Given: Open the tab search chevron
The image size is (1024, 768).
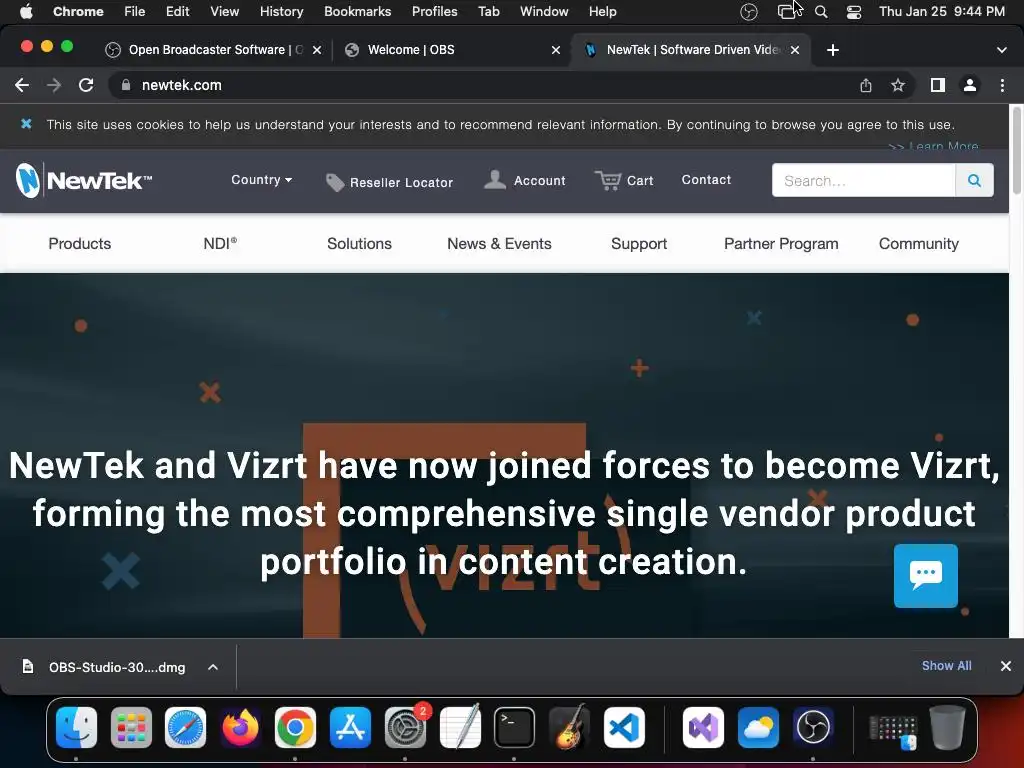Looking at the screenshot, I should (x=1002, y=50).
